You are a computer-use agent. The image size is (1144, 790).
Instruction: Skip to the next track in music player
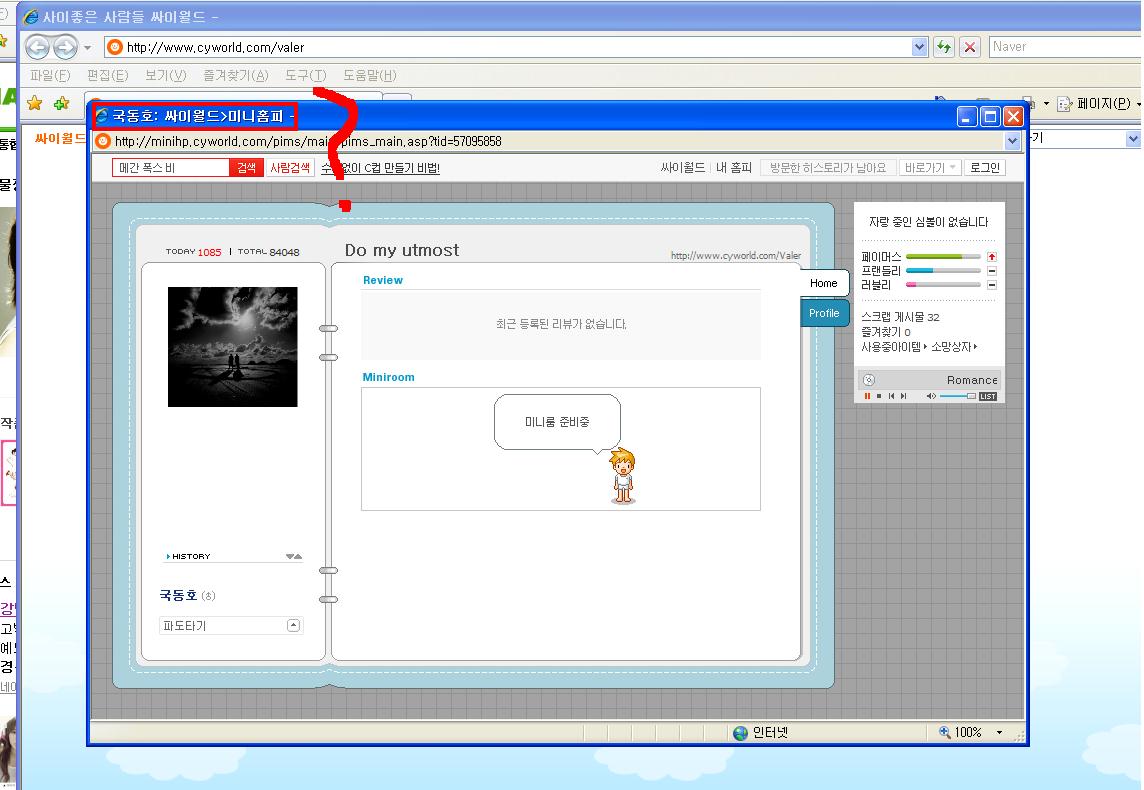[903, 397]
